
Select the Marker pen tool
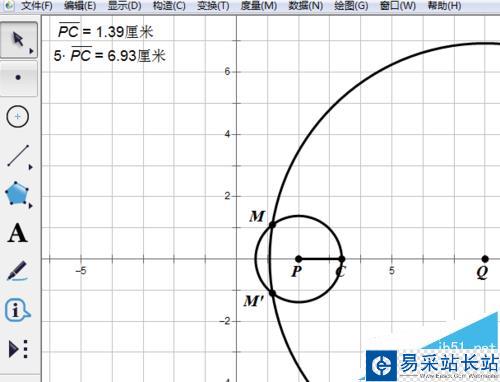pos(17,271)
